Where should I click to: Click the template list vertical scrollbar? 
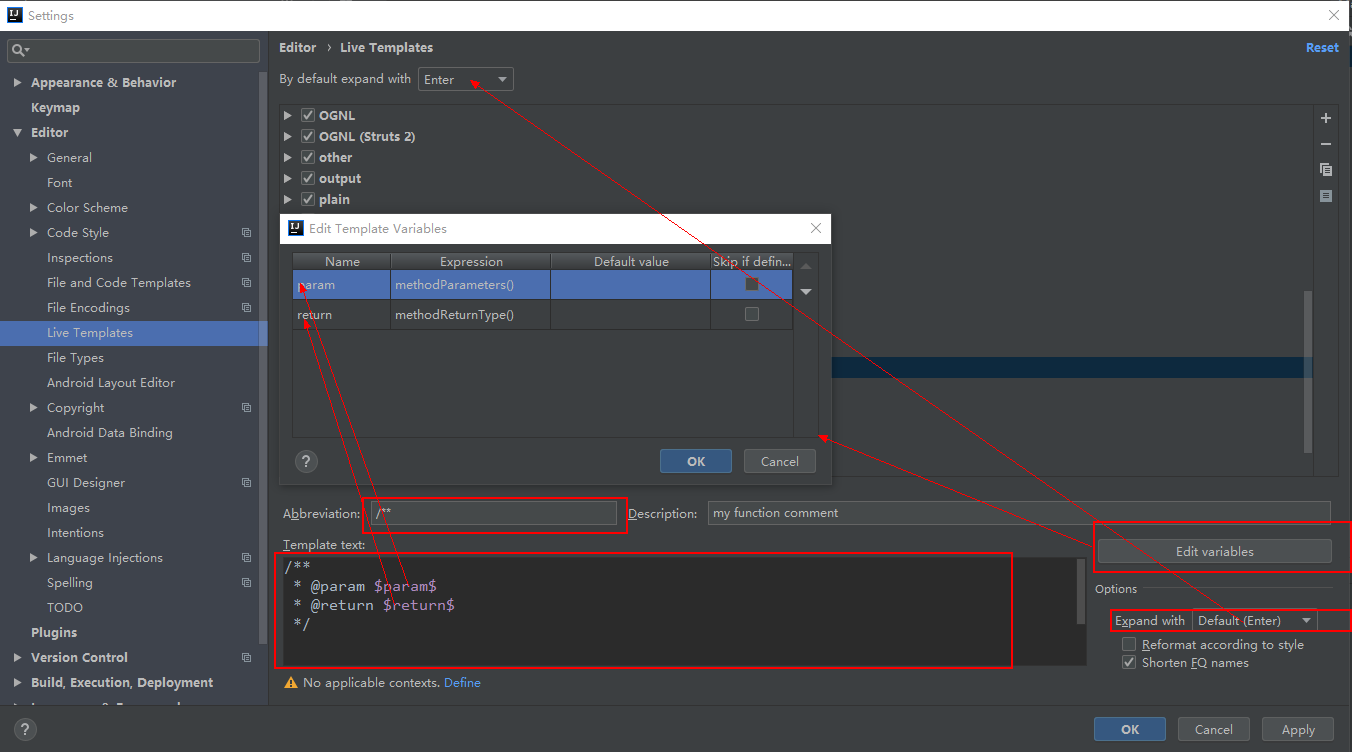pyautogui.click(x=1308, y=371)
